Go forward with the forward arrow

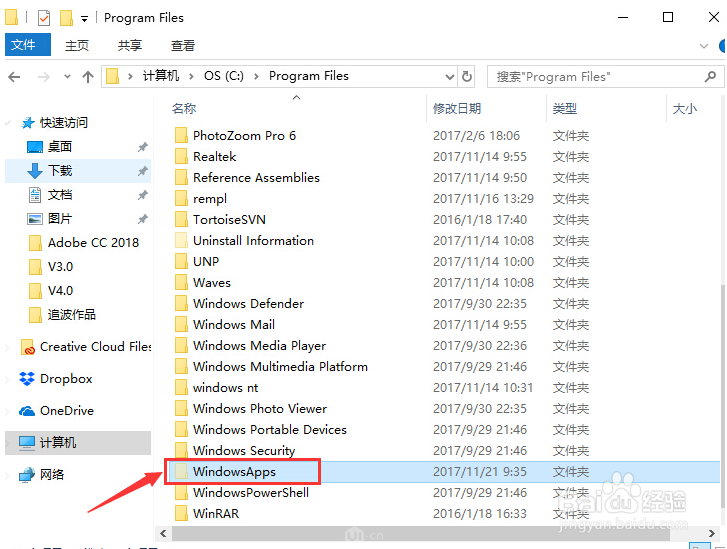coord(44,77)
